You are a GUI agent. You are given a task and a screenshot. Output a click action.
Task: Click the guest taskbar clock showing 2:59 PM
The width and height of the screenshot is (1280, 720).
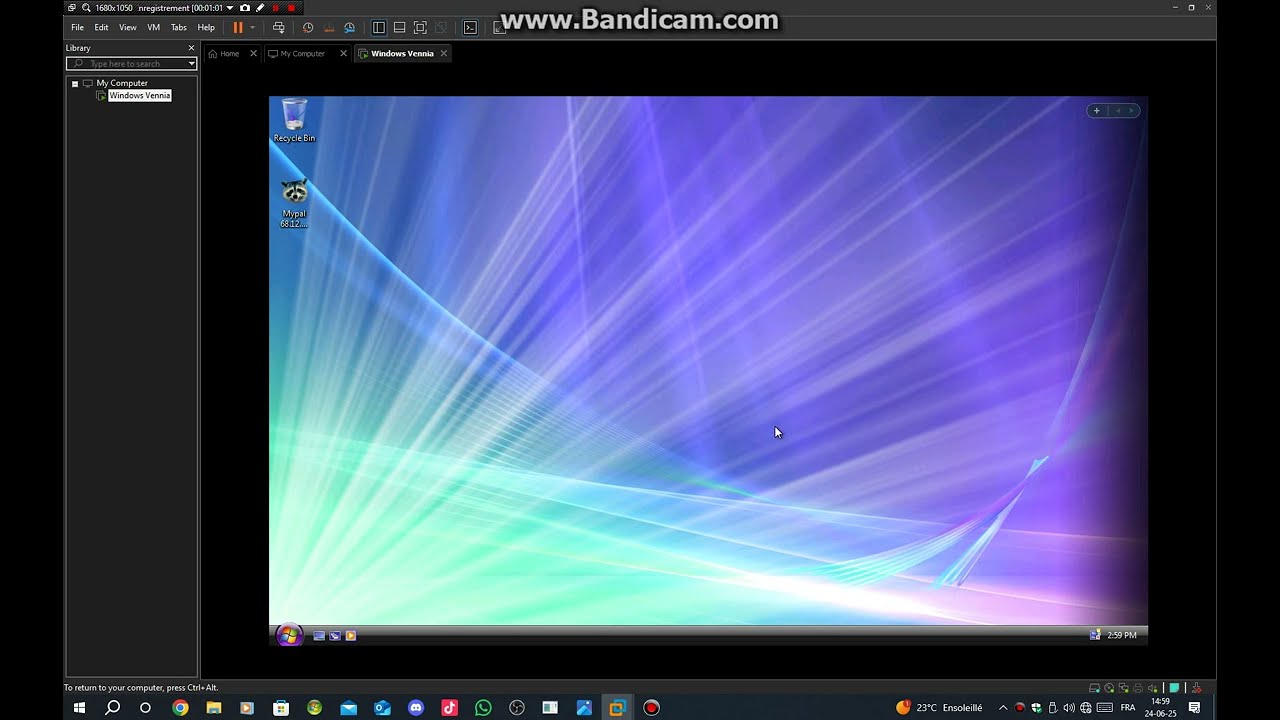[1121, 635]
